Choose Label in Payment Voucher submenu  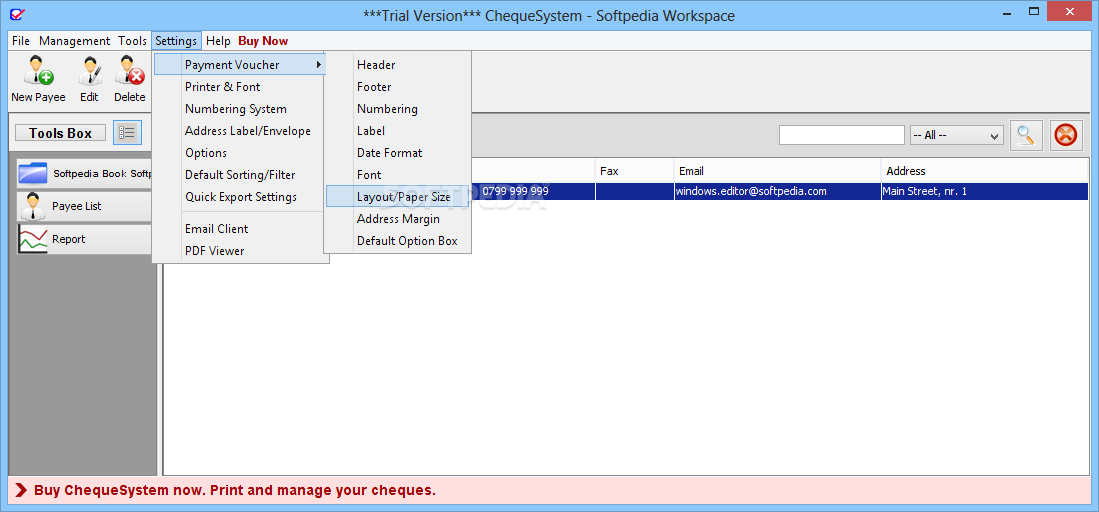pos(397,130)
